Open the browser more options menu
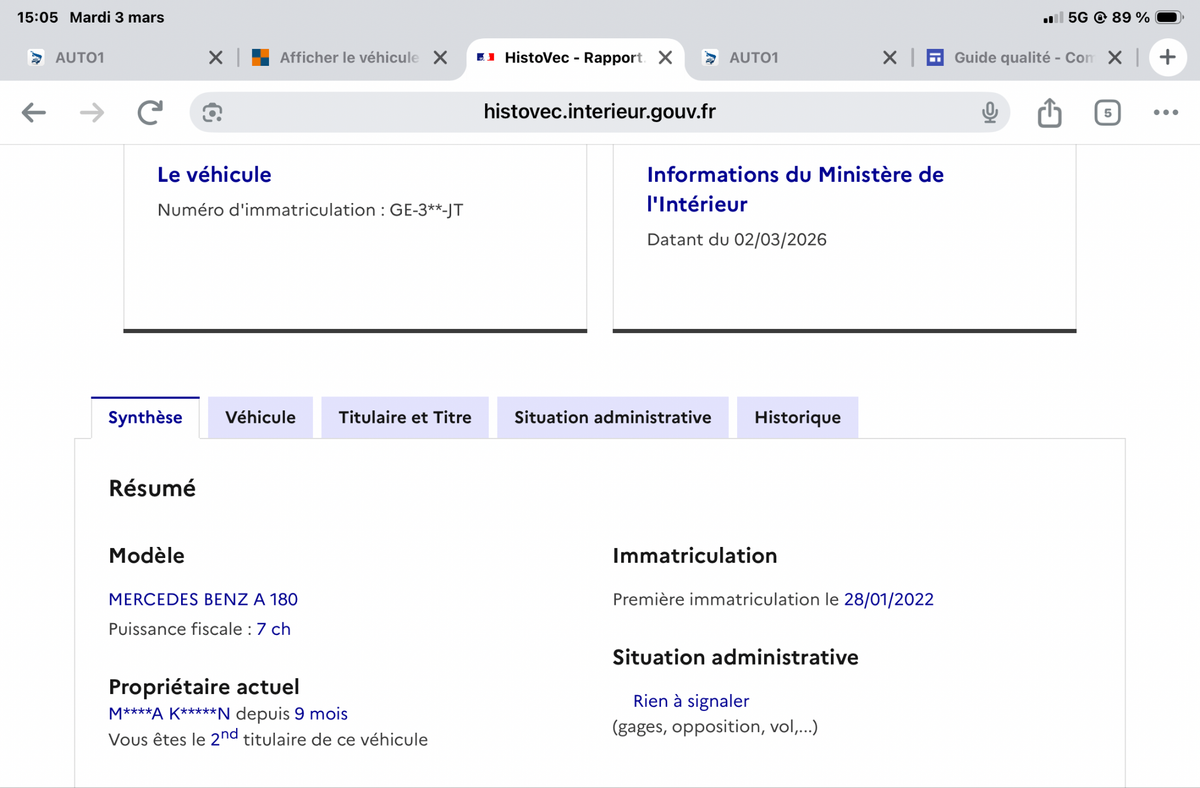The width and height of the screenshot is (1200, 788). pyautogui.click(x=1165, y=113)
